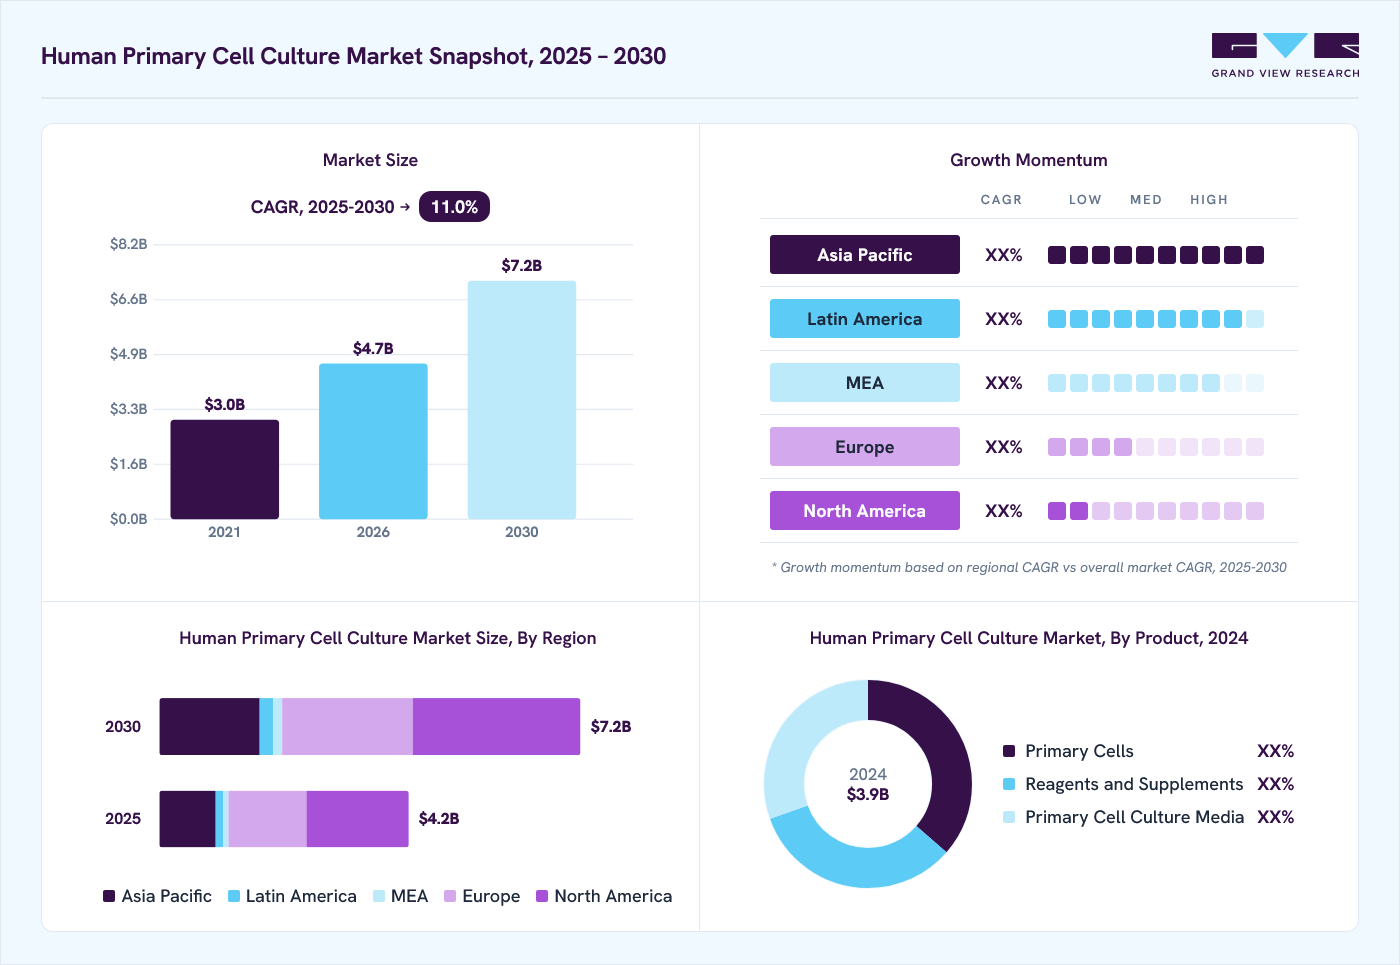The height and width of the screenshot is (965, 1400).
Task: Select the Latin America label in Growth Momentum
Action: [x=865, y=319]
